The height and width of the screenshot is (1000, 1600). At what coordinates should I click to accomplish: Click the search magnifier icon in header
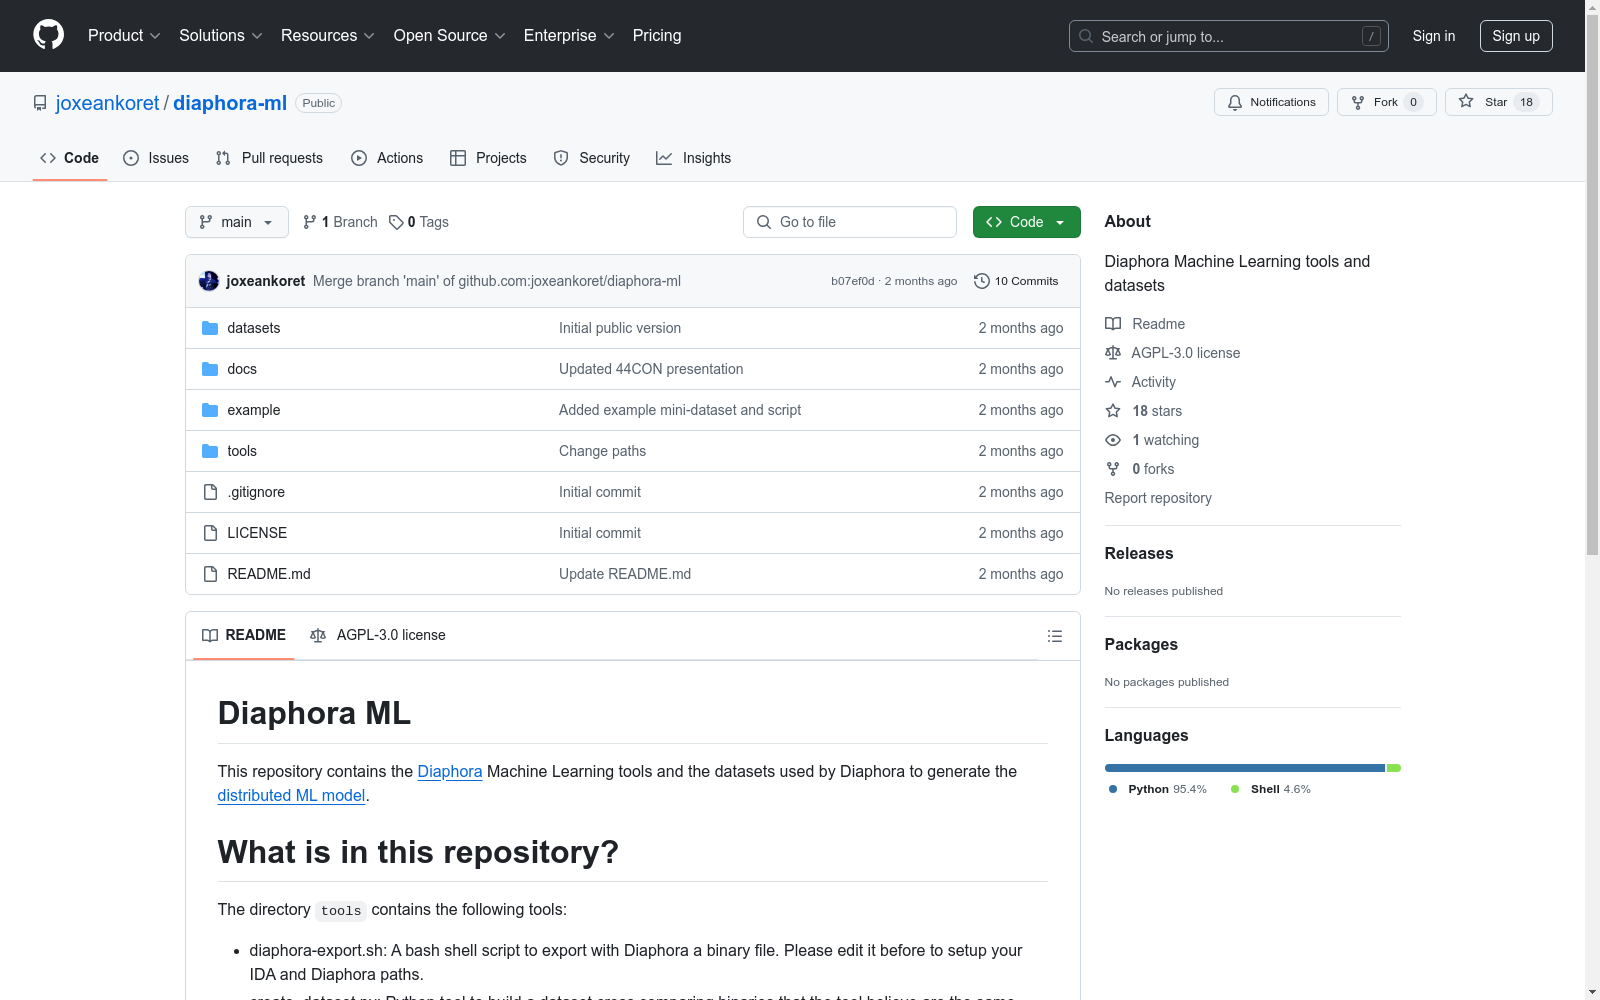[x=1086, y=36]
